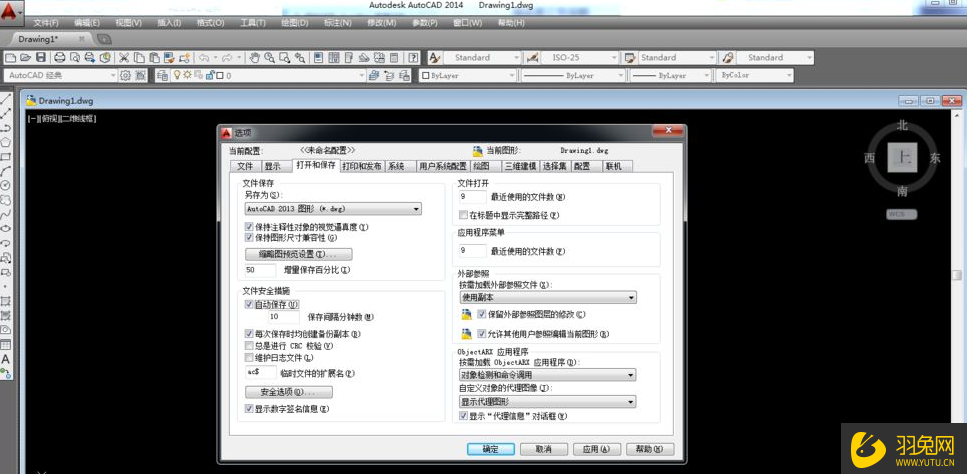Open 按需加载外部参照文件 使用副本 dropdown
The width and height of the screenshot is (967, 474).
(x=548, y=298)
